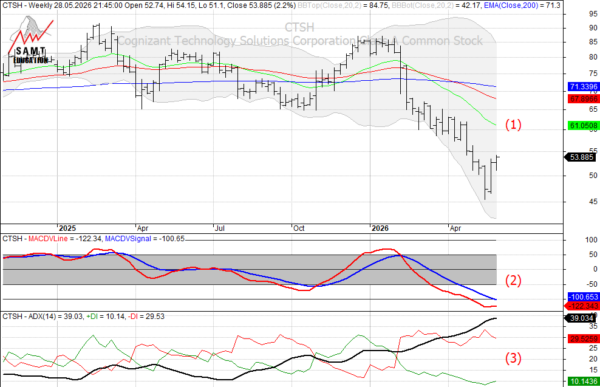This screenshot has width=600, height=387.
Task: Click the CTSH Weekly chart title text
Action: pos(149,5)
